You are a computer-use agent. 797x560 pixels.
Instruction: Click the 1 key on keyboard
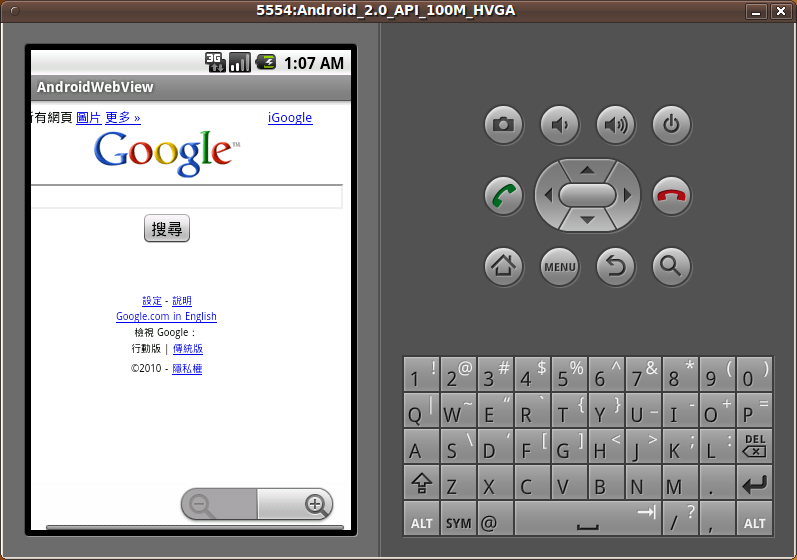(x=421, y=374)
